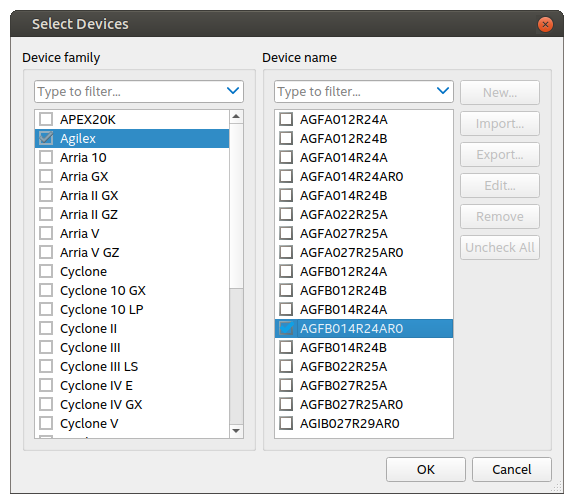Tick the Cyclone V family checkbox
This screenshot has height=504, width=574.
tap(46, 423)
